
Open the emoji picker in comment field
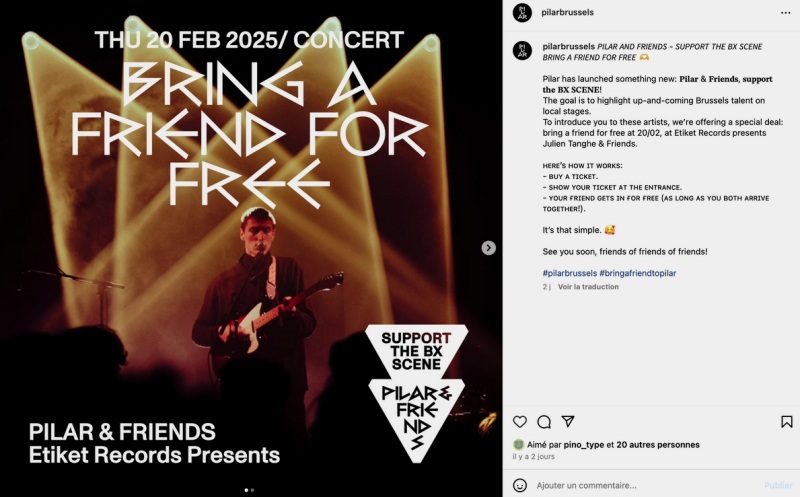[x=520, y=485]
